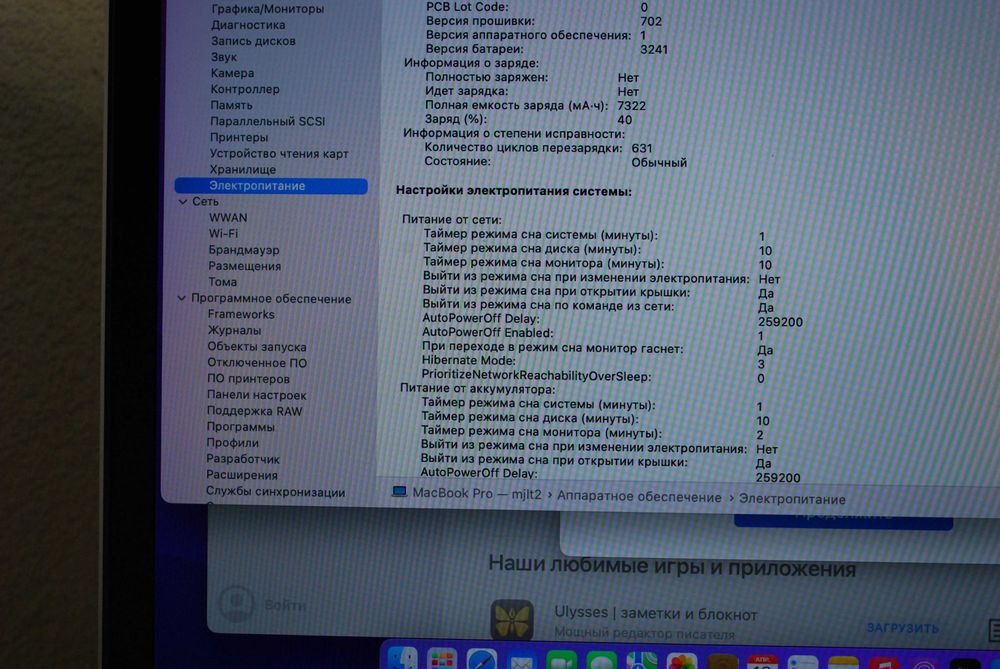Screen dimensions: 1000x669
Task: Click Аппаратное обеспечение in the path bar
Action: tap(640, 497)
